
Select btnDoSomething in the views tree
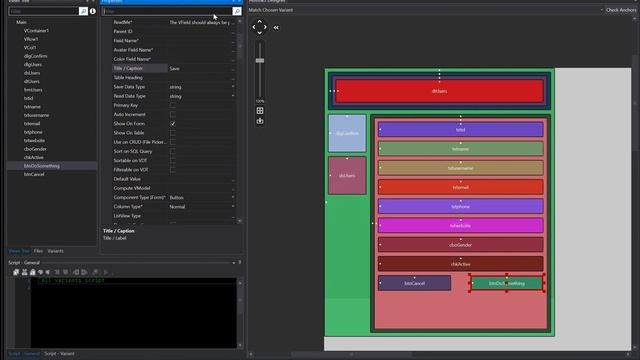(42, 166)
